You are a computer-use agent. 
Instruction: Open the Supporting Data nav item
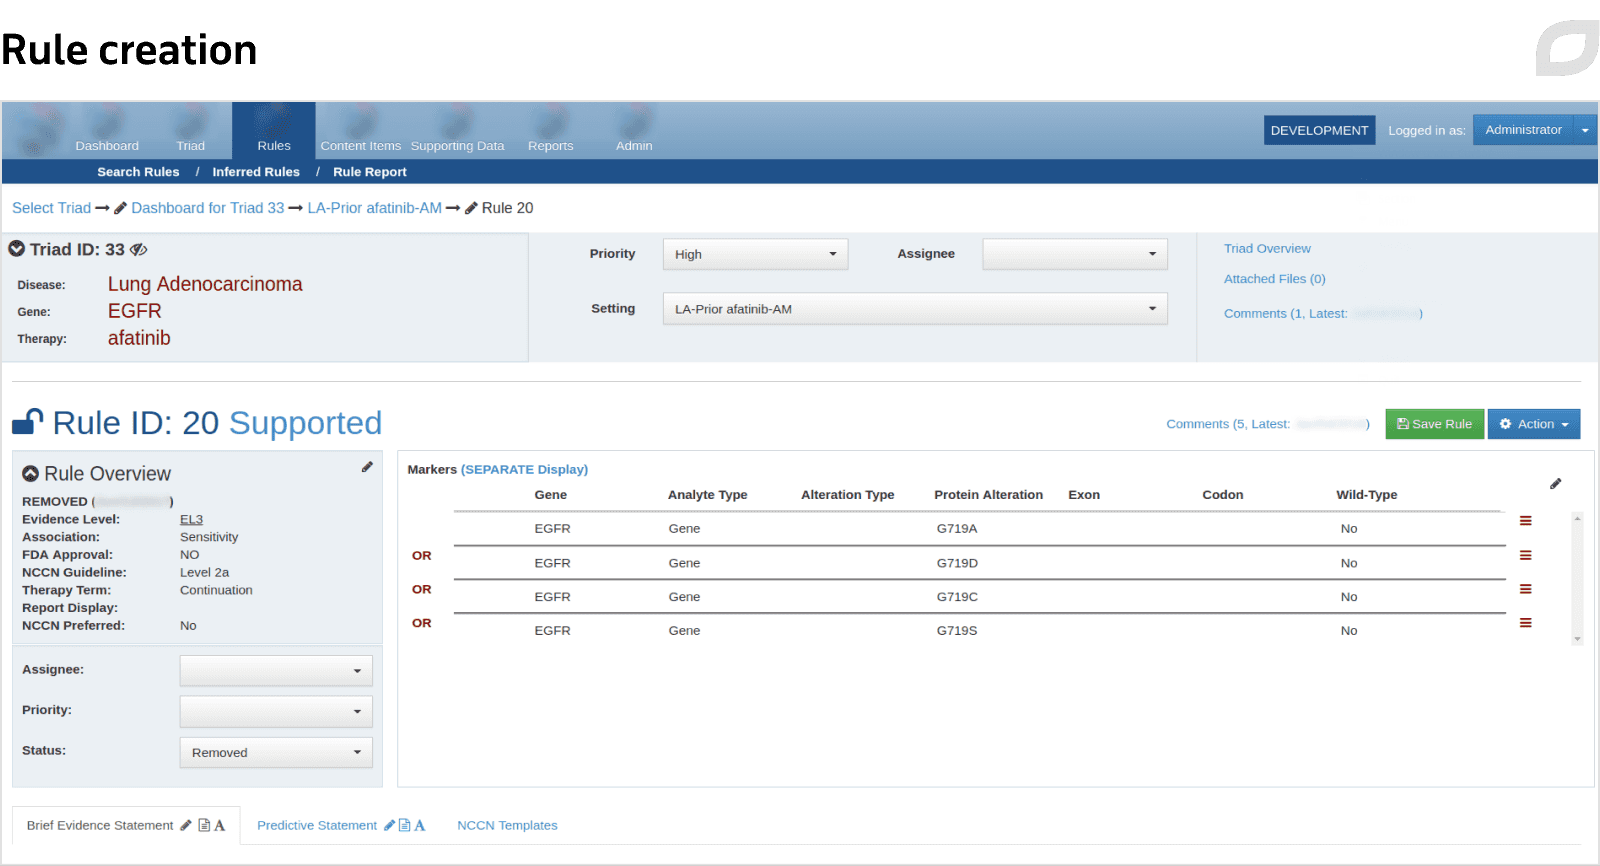[457, 131]
